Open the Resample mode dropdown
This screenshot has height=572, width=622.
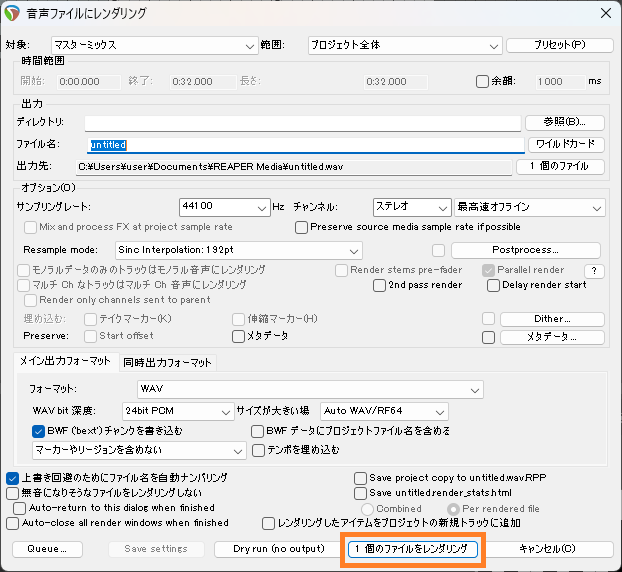coord(238,249)
